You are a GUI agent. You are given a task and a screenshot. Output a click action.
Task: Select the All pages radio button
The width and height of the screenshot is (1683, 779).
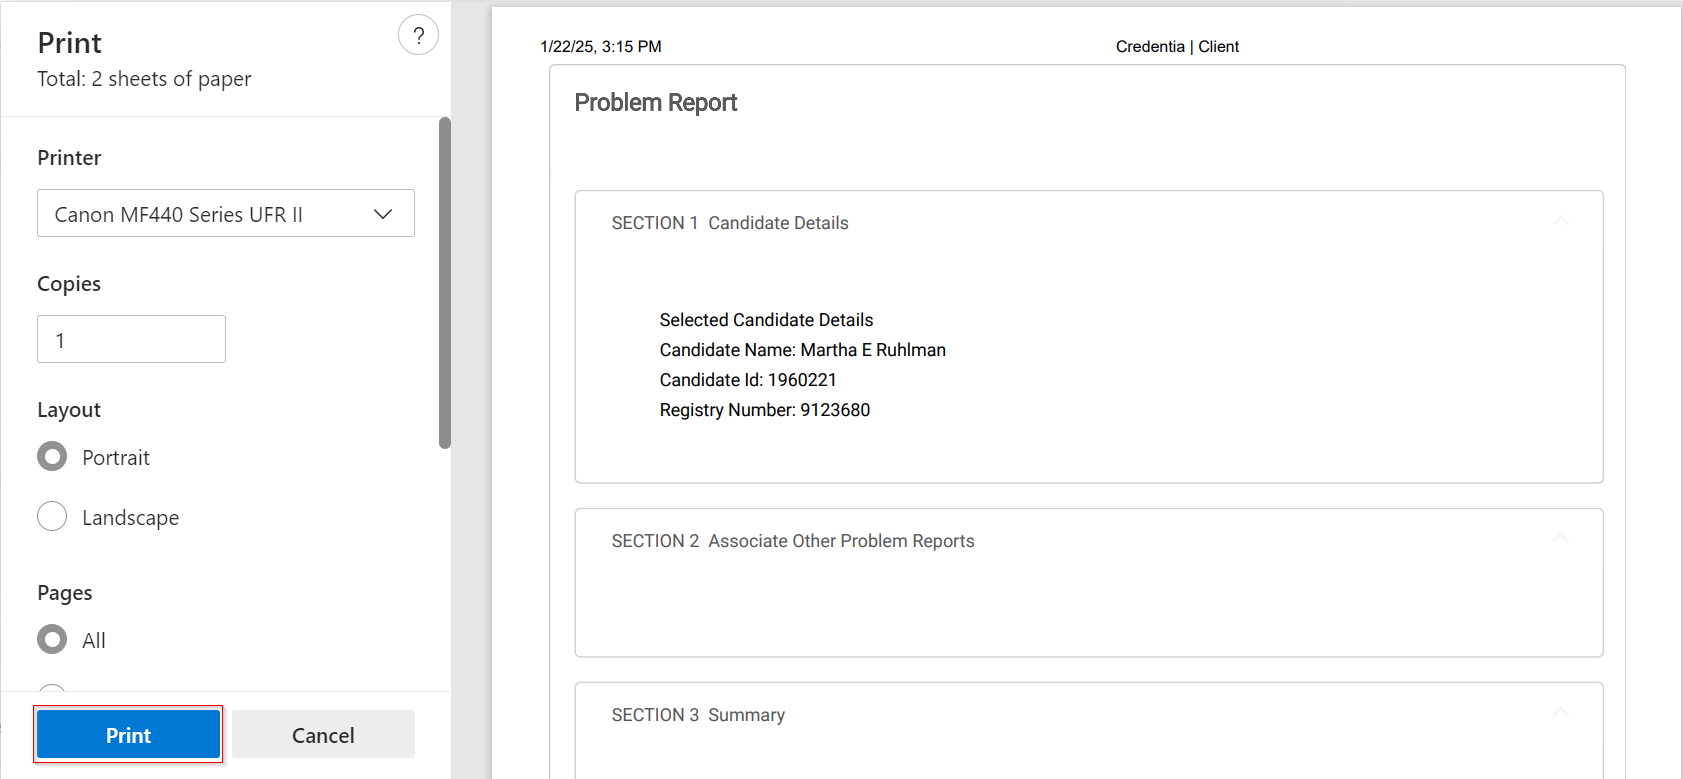(x=52, y=640)
